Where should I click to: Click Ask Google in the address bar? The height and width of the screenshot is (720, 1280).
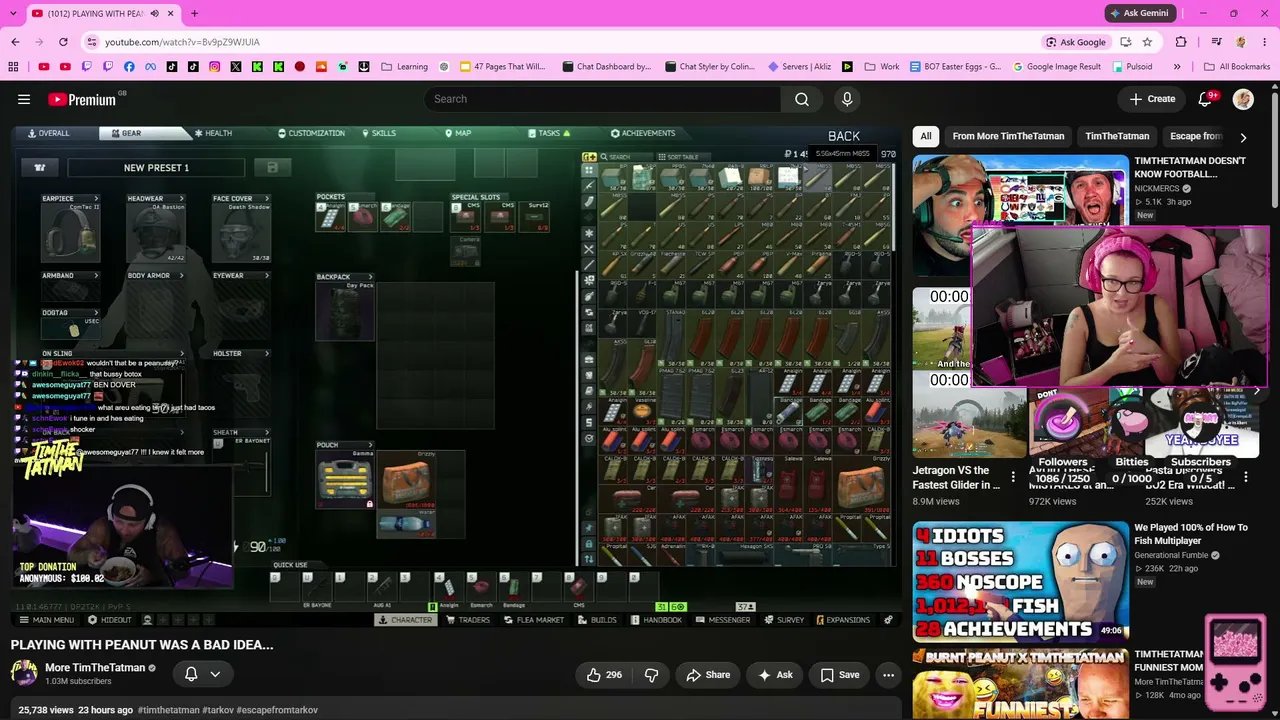(x=1075, y=42)
